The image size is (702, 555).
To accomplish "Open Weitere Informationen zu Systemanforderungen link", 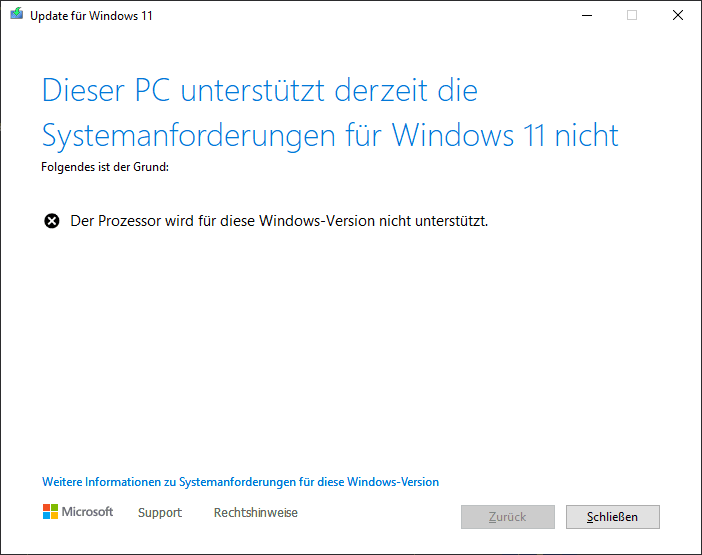I will [240, 482].
